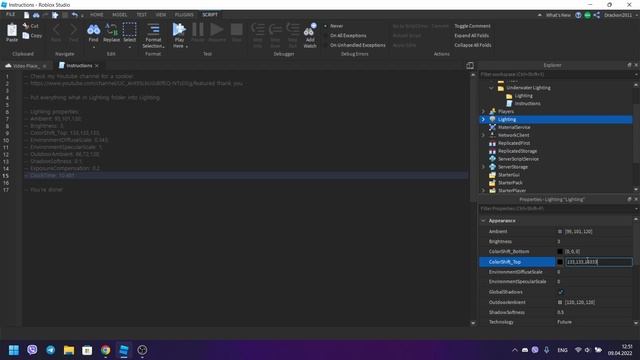Click the new file icon in quick access bar

27,15
